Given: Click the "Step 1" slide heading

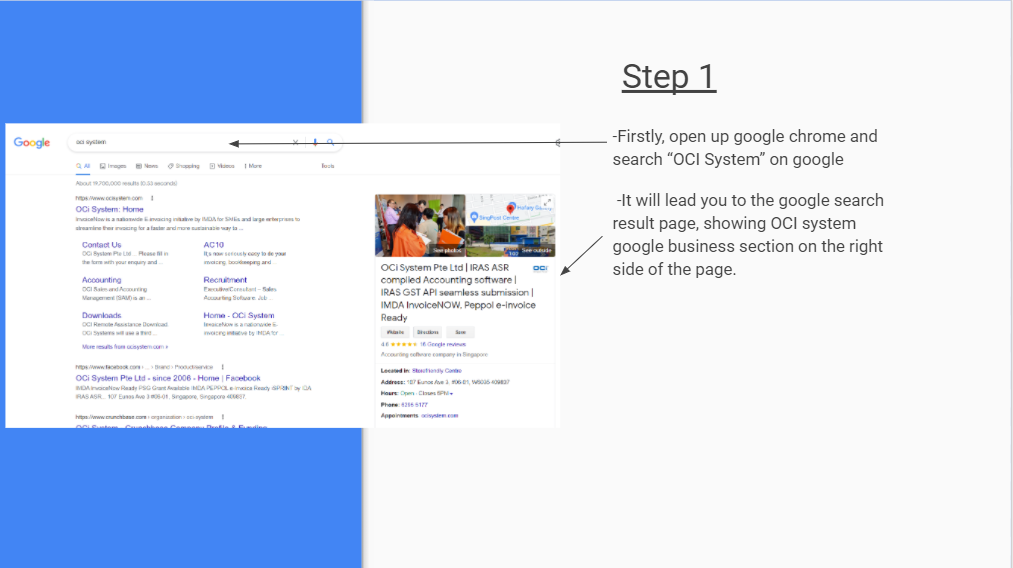Looking at the screenshot, I should pos(669,77).
